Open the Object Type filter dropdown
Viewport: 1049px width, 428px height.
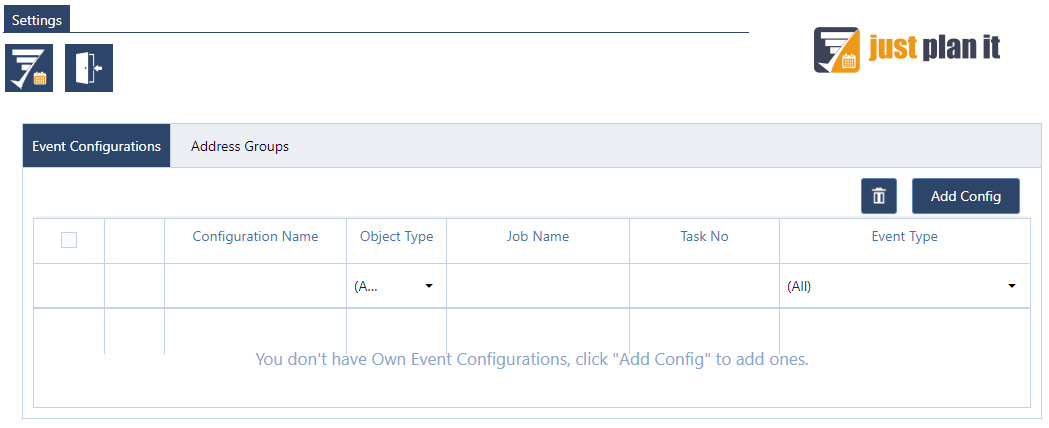click(x=396, y=286)
